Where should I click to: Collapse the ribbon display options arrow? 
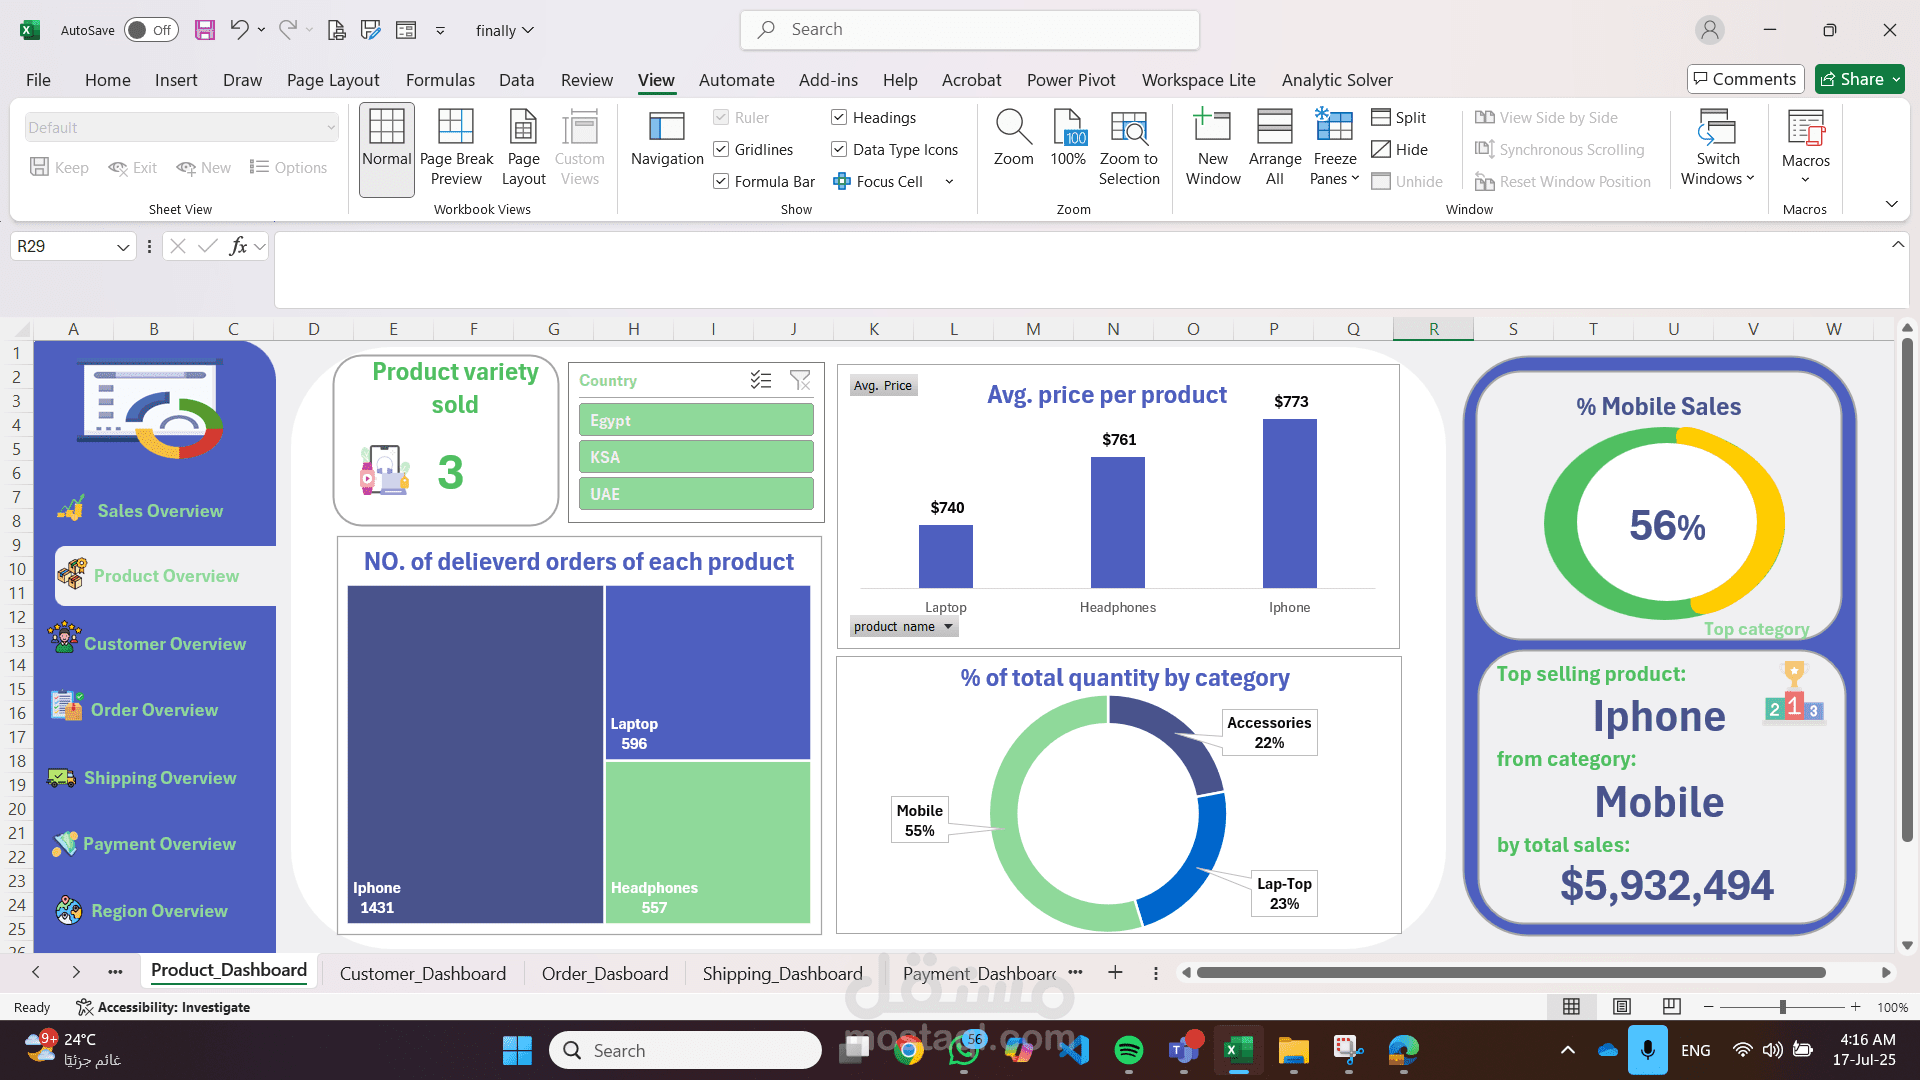pyautogui.click(x=1891, y=204)
